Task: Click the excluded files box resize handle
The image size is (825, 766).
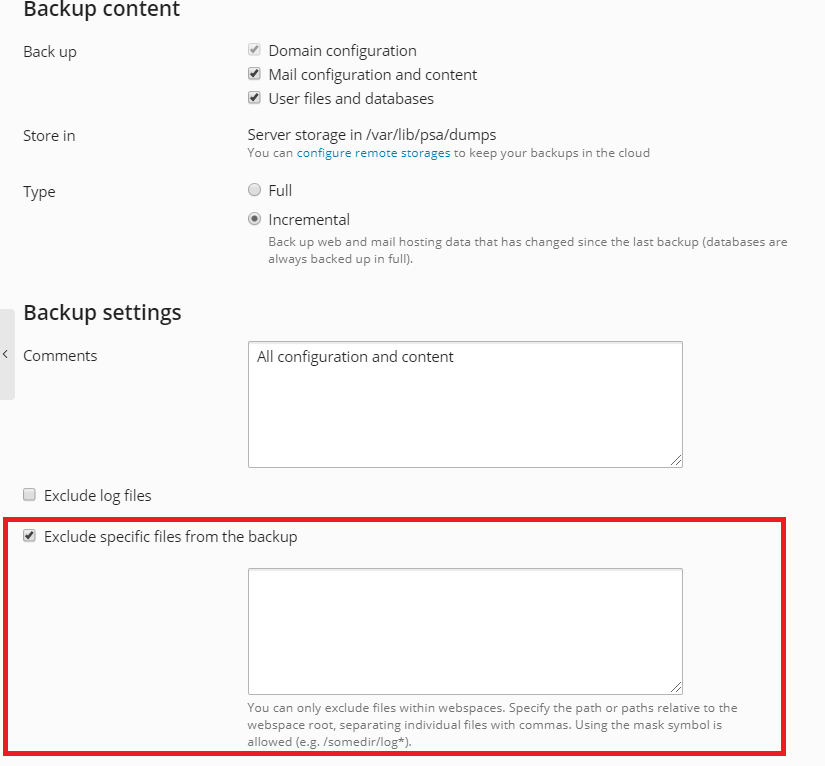Action: pos(677,688)
